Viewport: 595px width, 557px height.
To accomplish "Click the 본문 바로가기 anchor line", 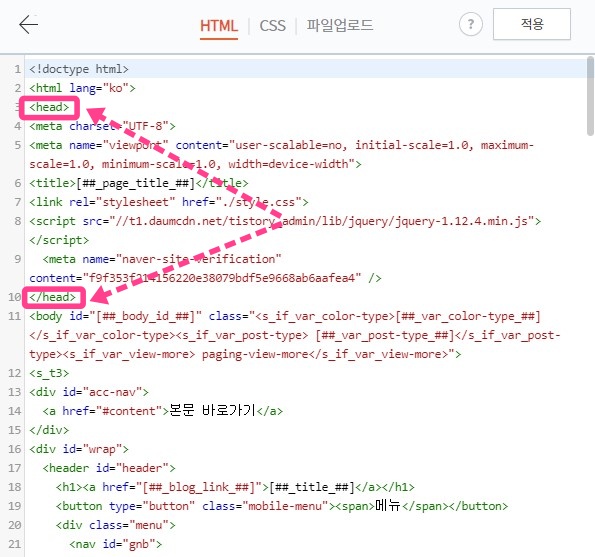I will (x=162, y=411).
